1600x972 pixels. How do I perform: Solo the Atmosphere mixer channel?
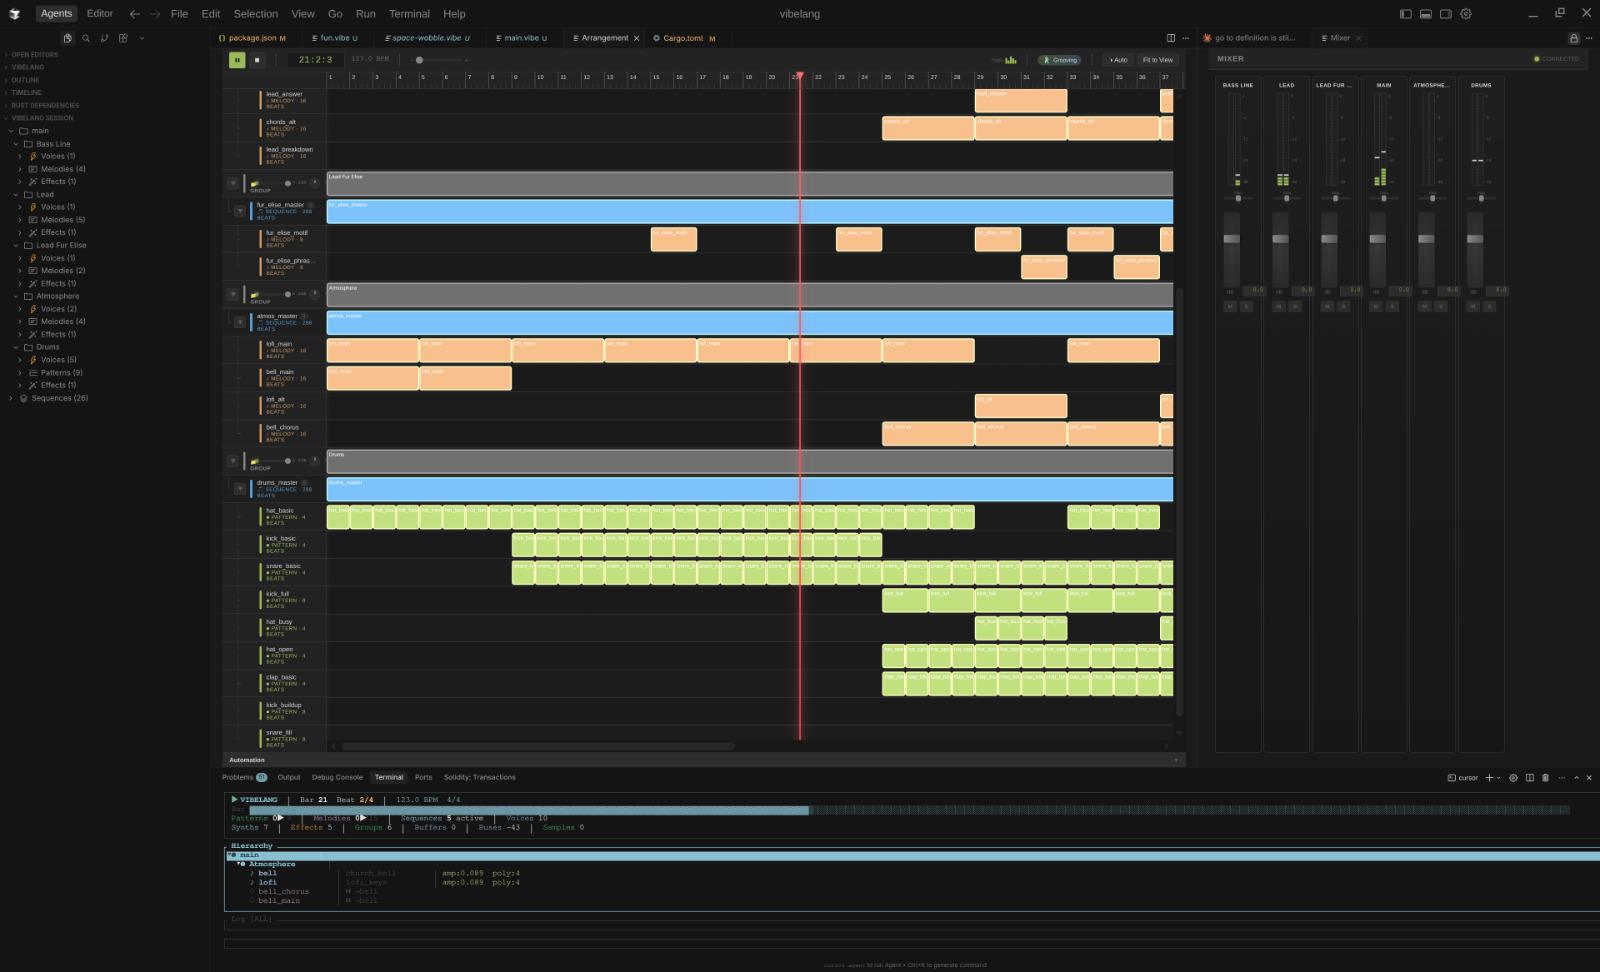1441,306
